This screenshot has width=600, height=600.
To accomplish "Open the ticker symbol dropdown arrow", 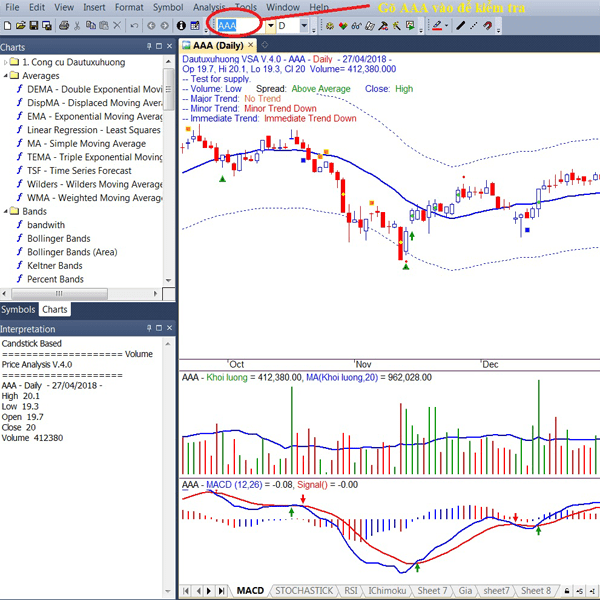I will pyautogui.click(x=271, y=26).
